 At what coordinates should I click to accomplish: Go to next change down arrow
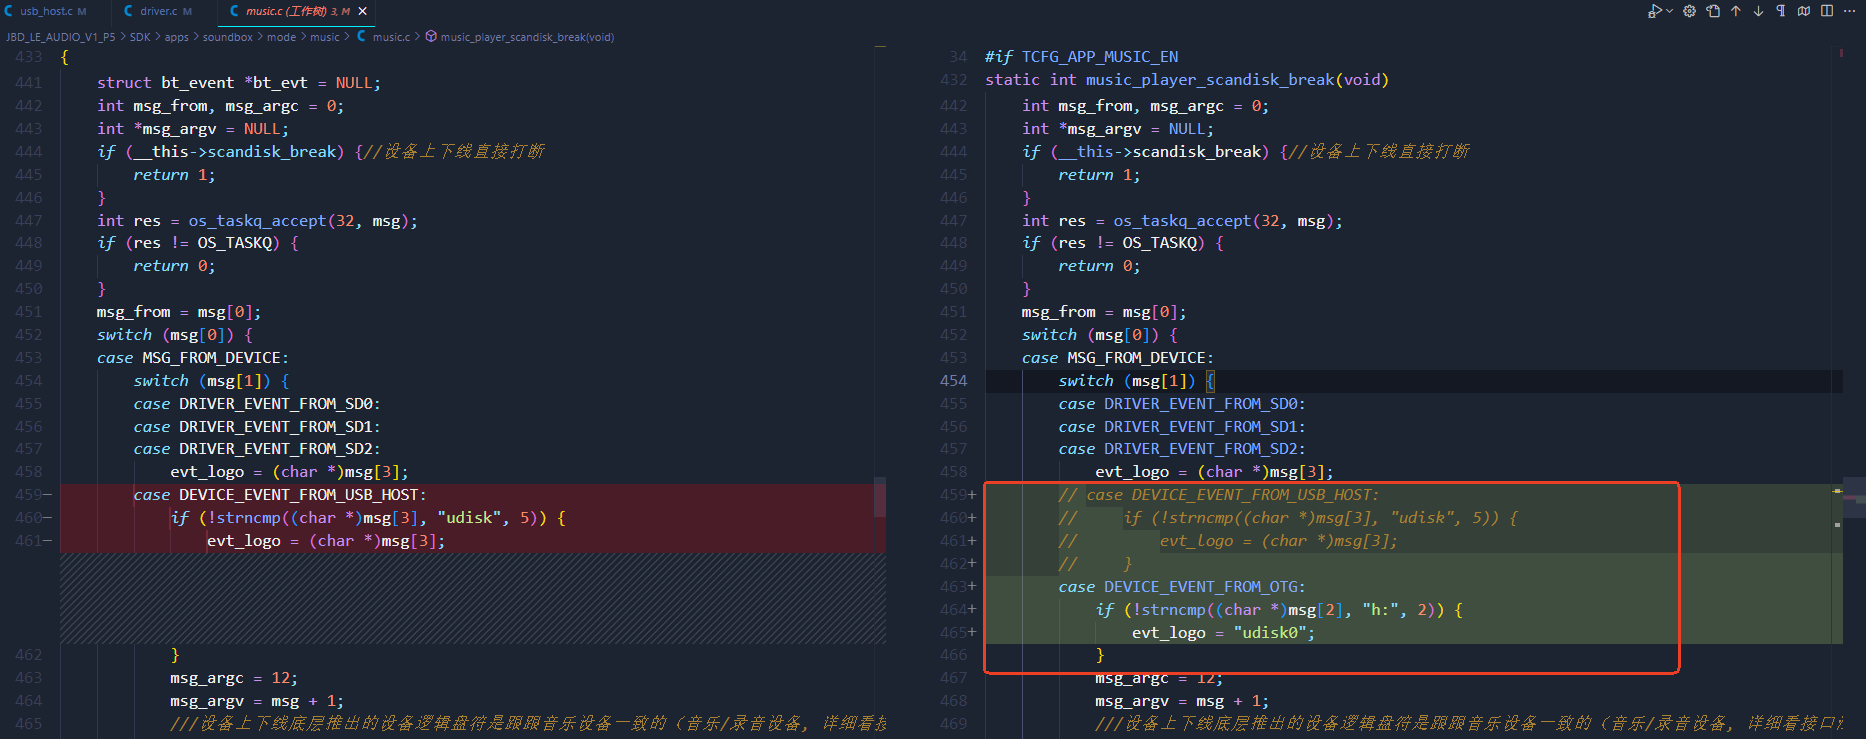click(1758, 11)
